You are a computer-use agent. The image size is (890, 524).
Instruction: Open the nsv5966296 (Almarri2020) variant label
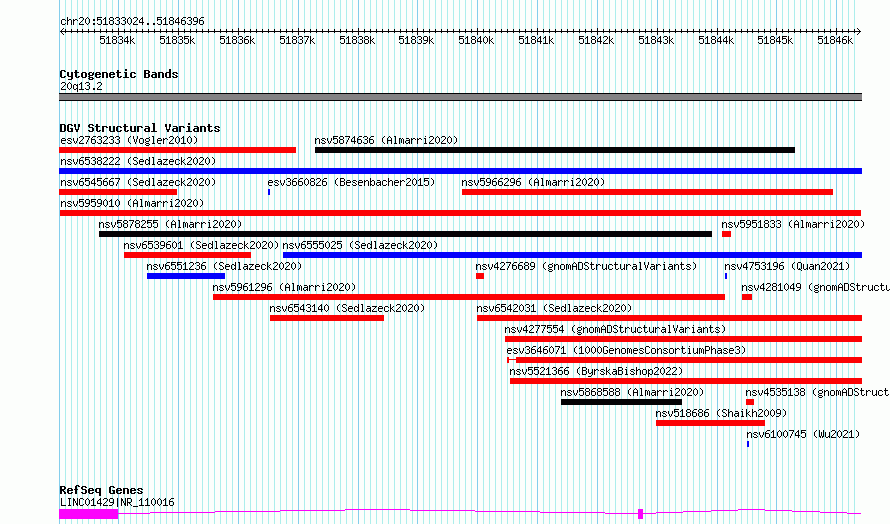533,182
